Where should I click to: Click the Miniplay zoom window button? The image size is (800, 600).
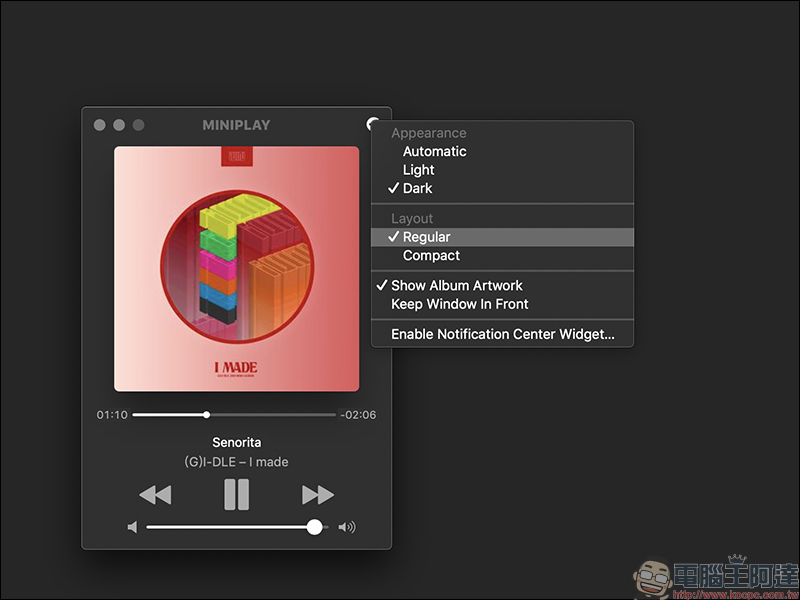pyautogui.click(x=138, y=125)
